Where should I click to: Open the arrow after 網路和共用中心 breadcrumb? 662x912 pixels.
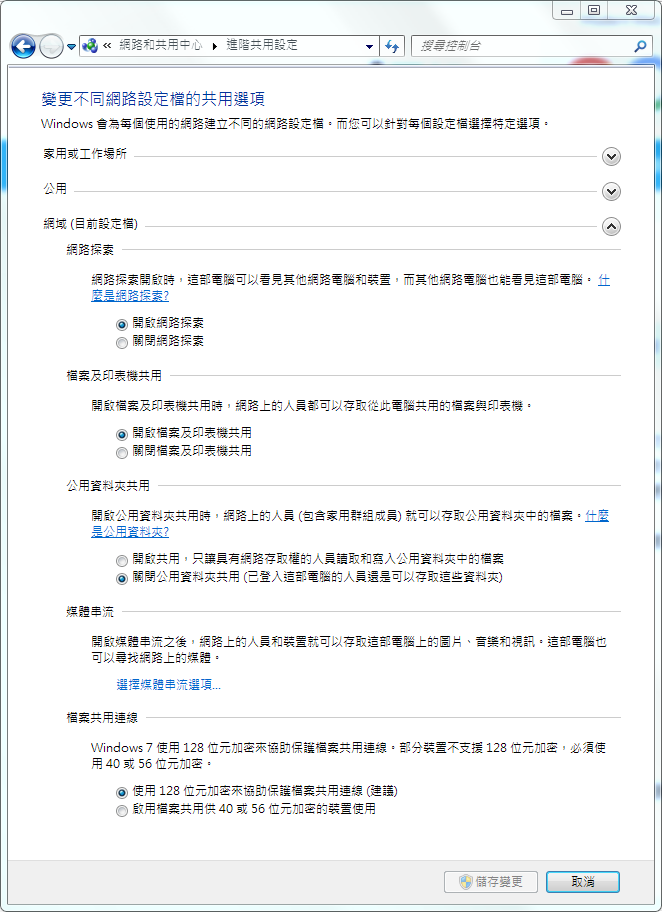(214, 46)
